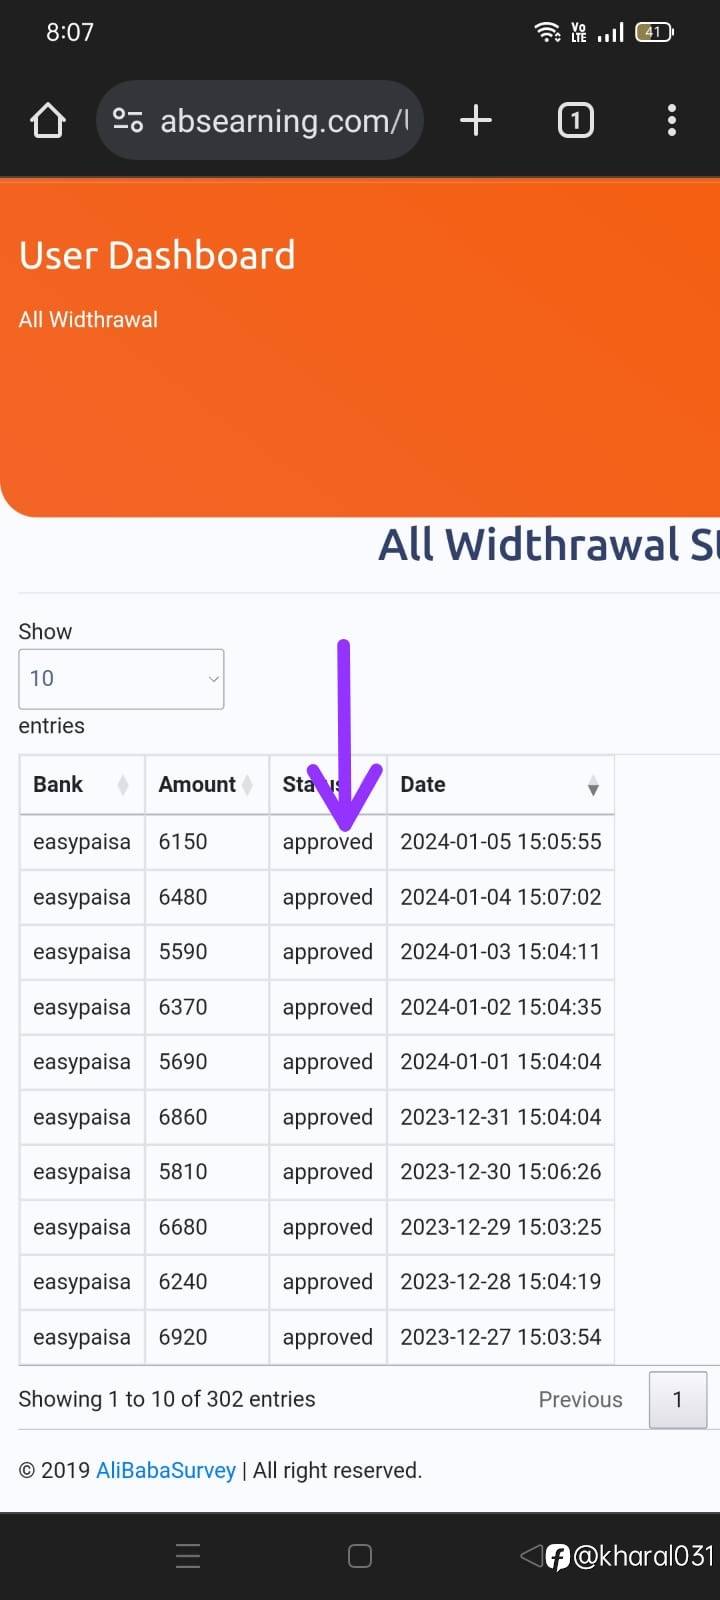The width and height of the screenshot is (720, 1600).
Task: Select page 1 in pagination
Action: (x=677, y=1400)
